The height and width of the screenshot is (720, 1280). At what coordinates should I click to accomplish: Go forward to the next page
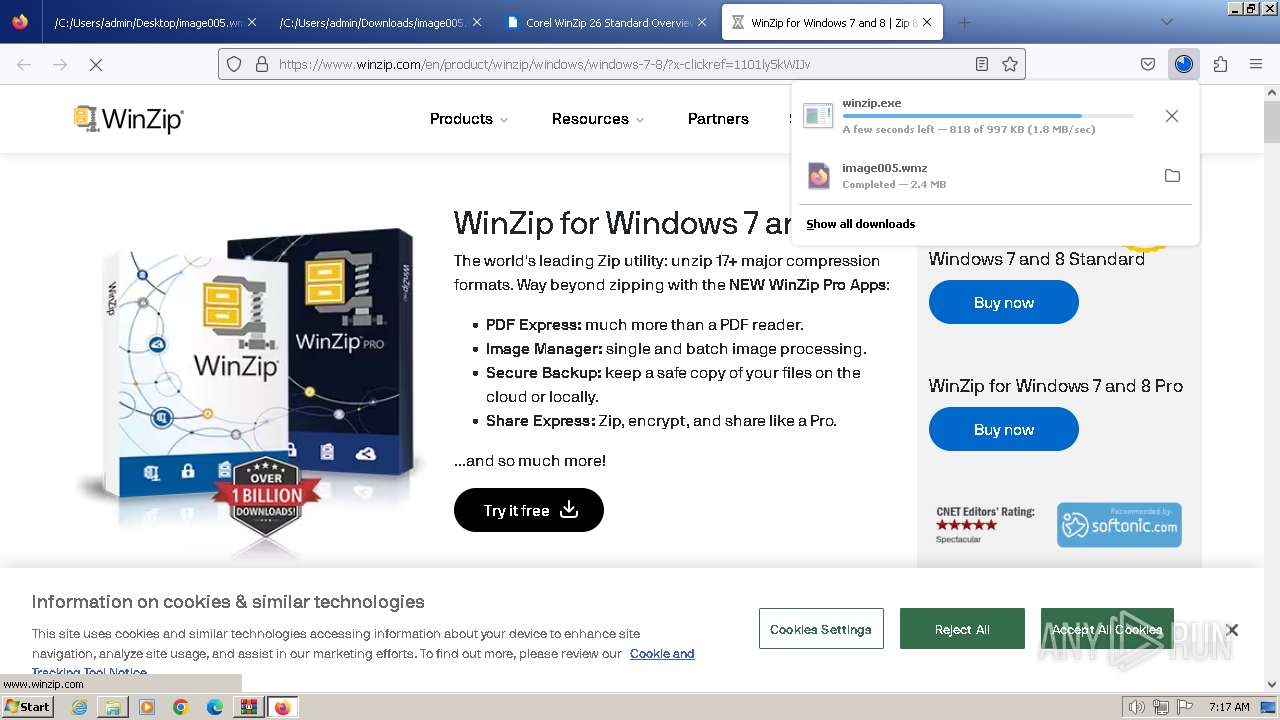(x=60, y=64)
